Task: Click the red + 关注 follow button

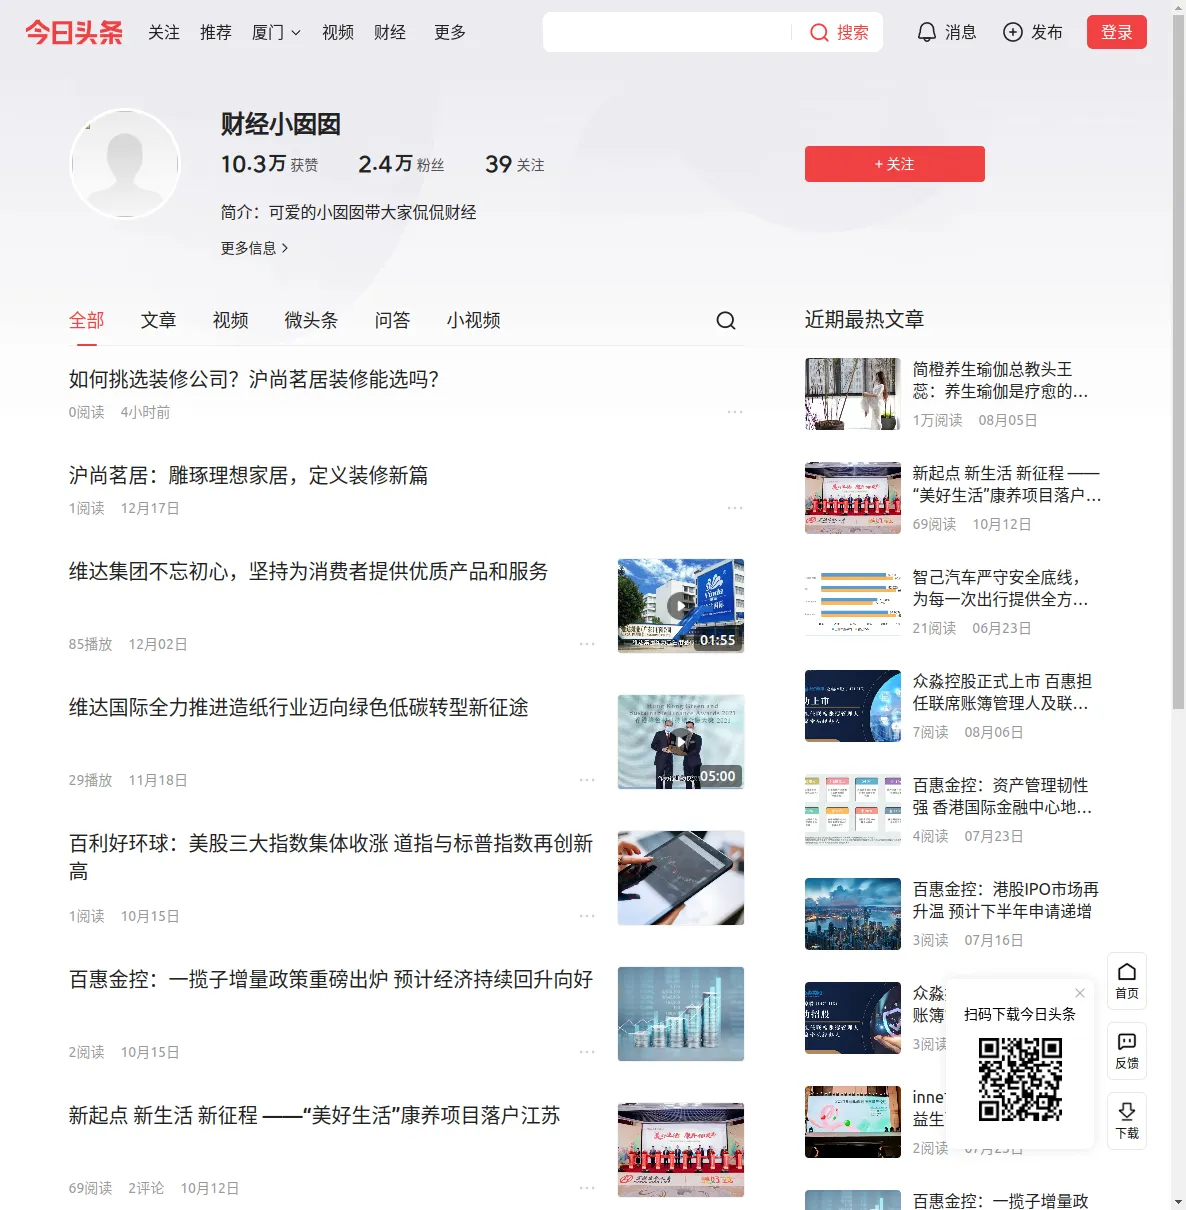Action: pyautogui.click(x=895, y=164)
